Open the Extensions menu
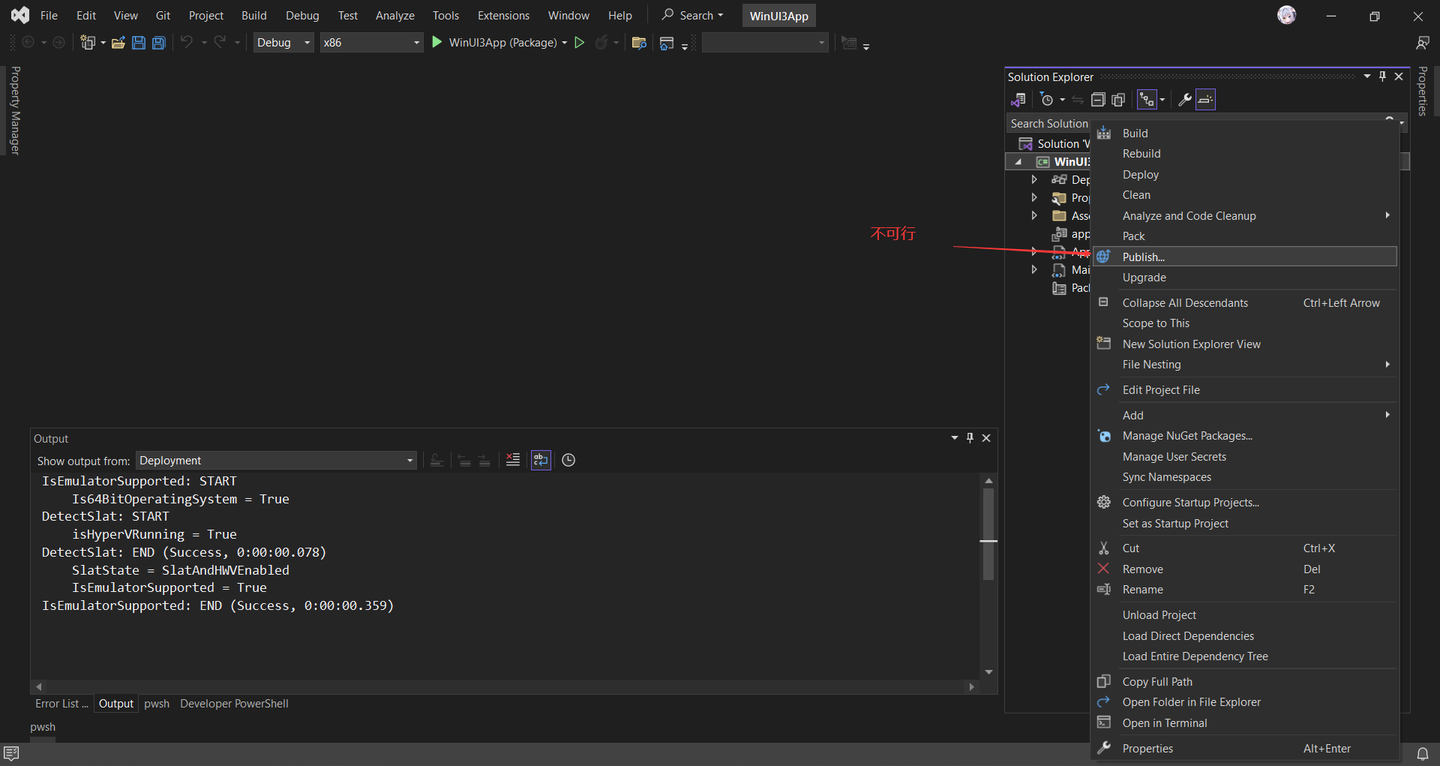Image resolution: width=1440 pixels, height=766 pixels. (503, 15)
